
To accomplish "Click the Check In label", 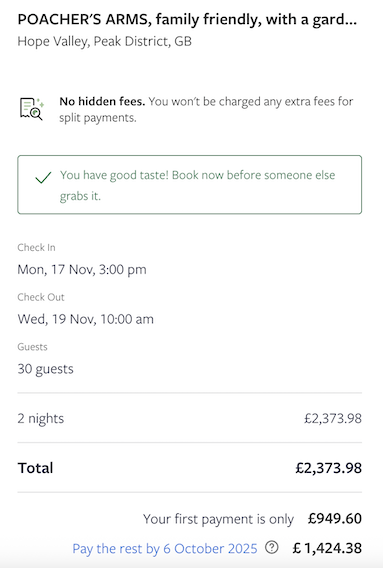I will pos(36,247).
